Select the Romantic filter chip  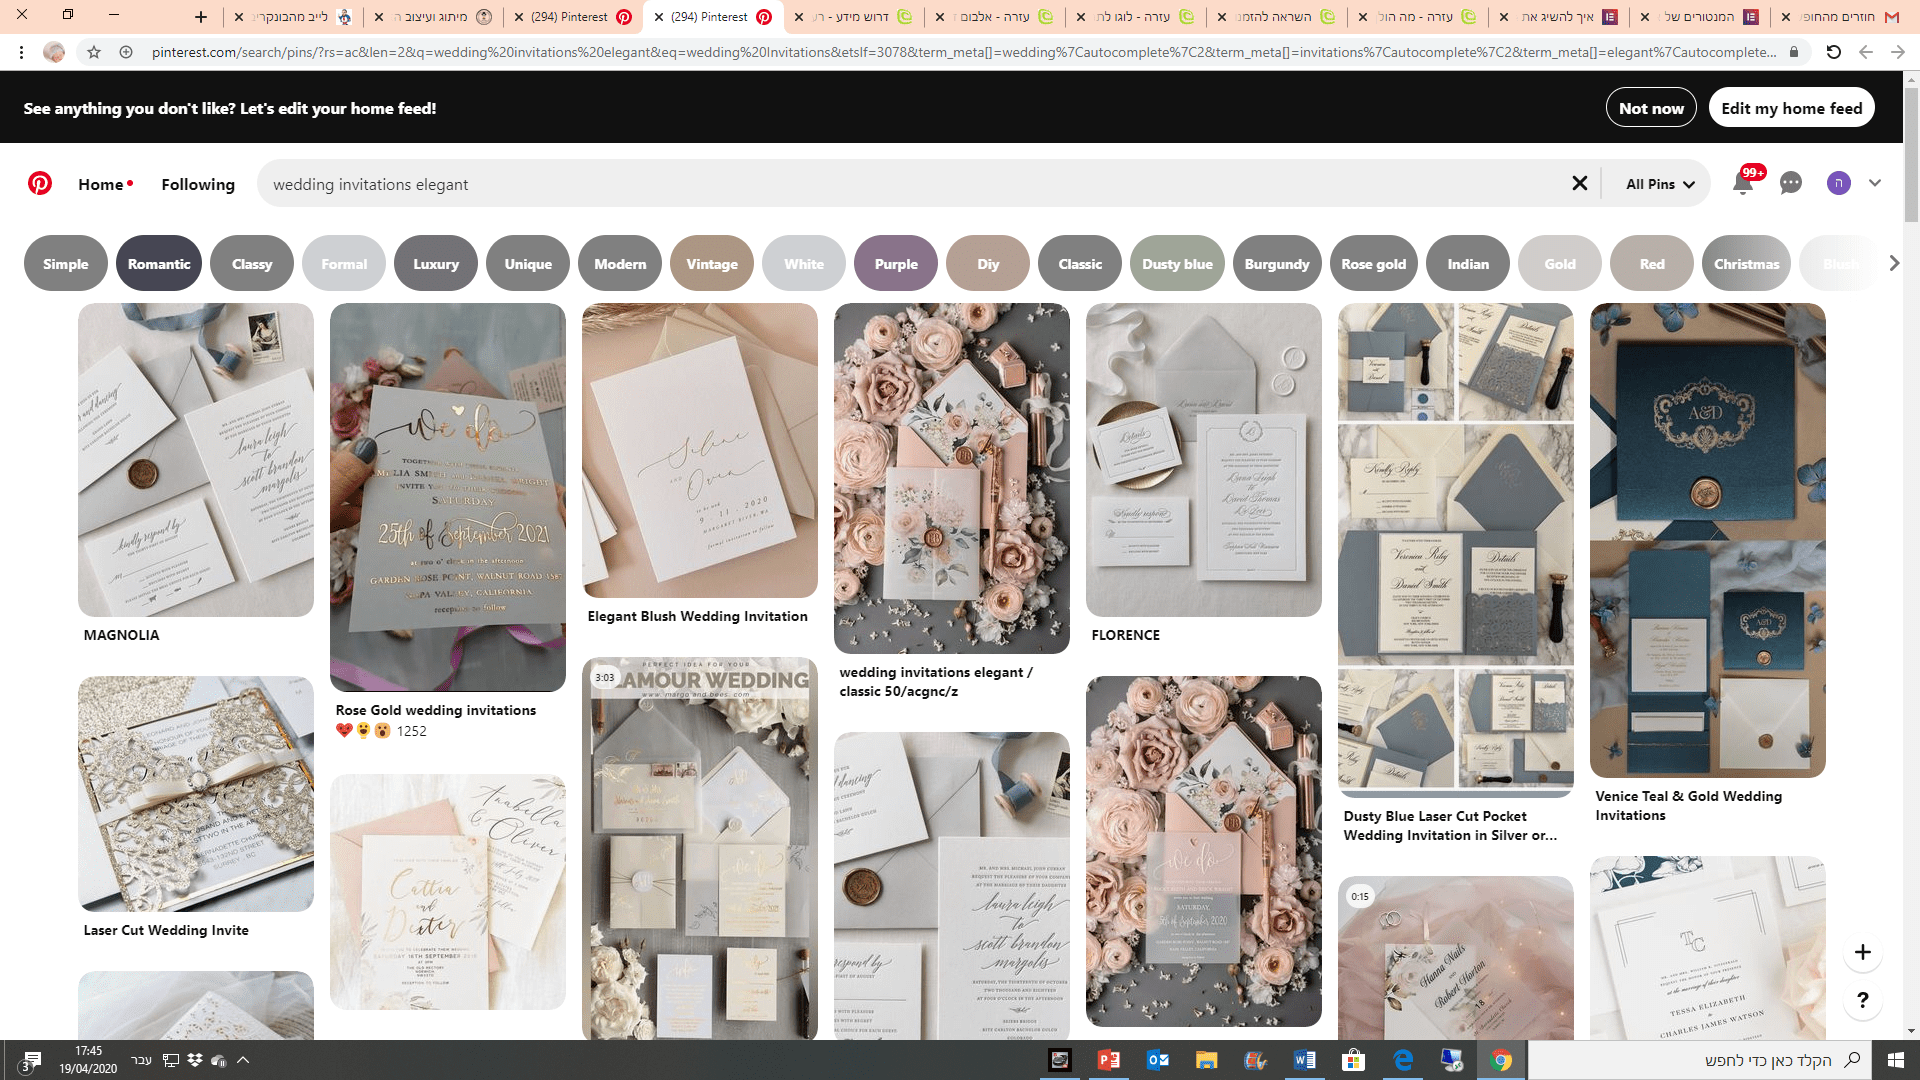[x=159, y=264]
